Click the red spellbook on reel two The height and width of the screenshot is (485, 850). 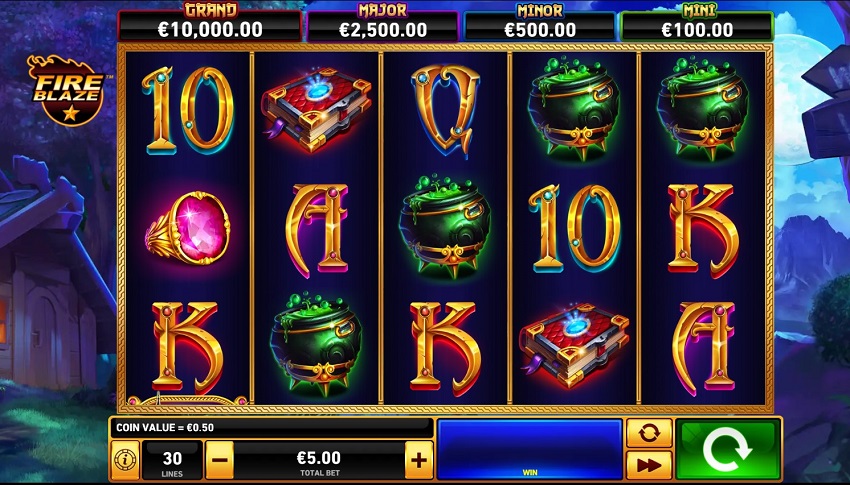point(317,109)
